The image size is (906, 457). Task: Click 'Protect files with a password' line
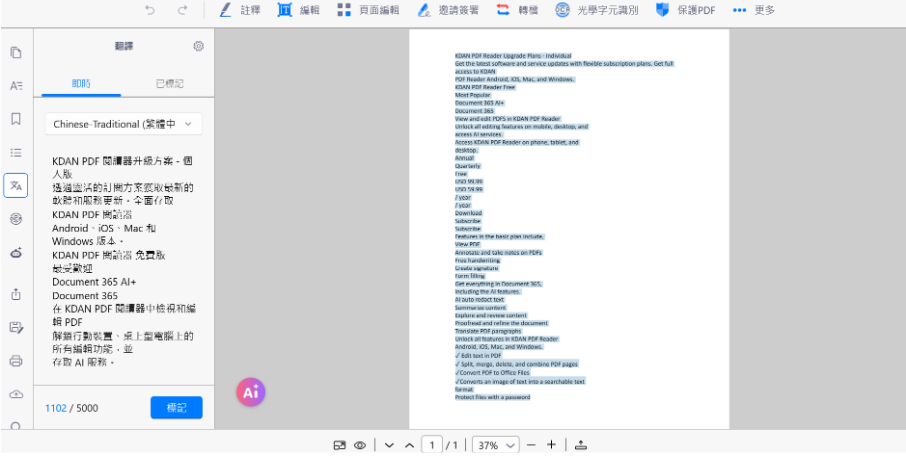pos(492,397)
